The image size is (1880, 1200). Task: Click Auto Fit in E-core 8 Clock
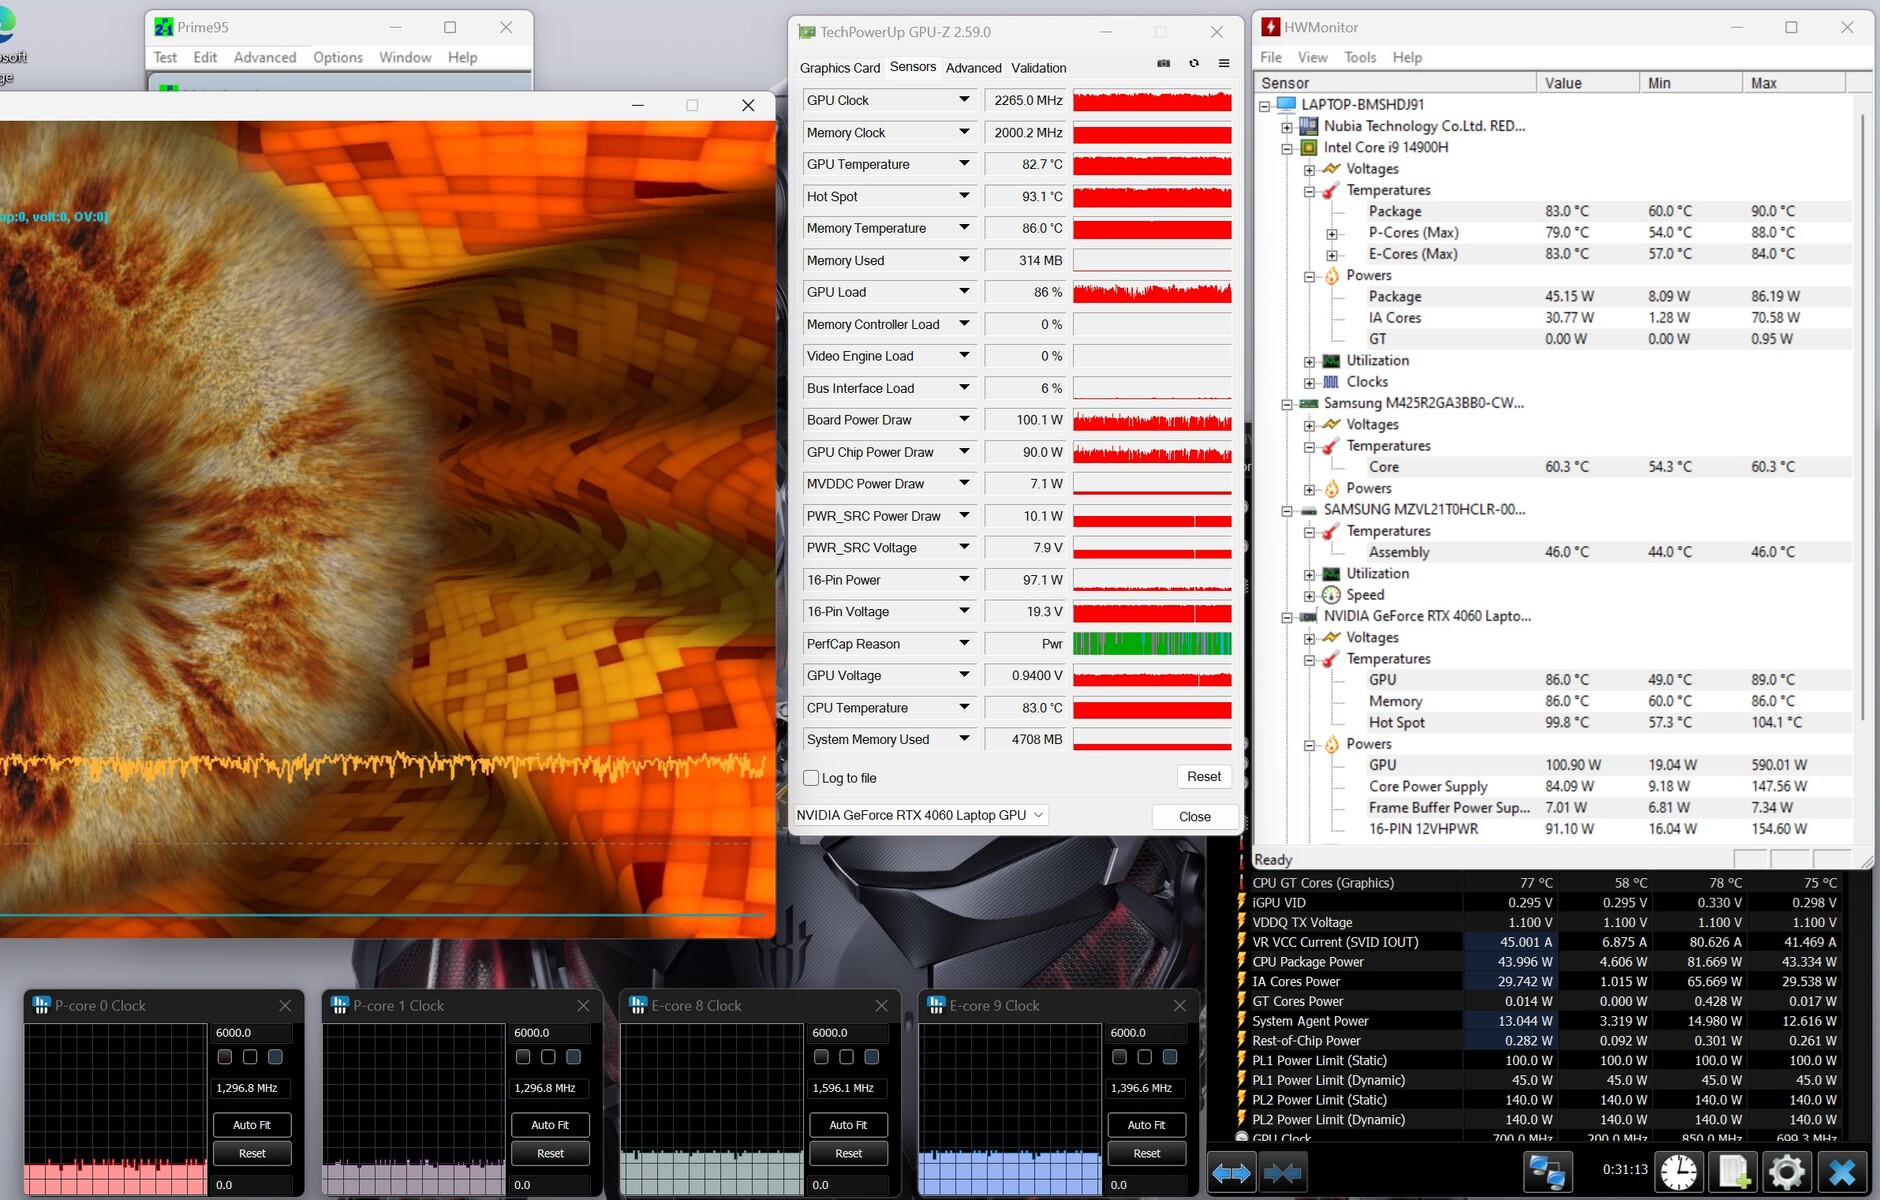[x=848, y=1125]
